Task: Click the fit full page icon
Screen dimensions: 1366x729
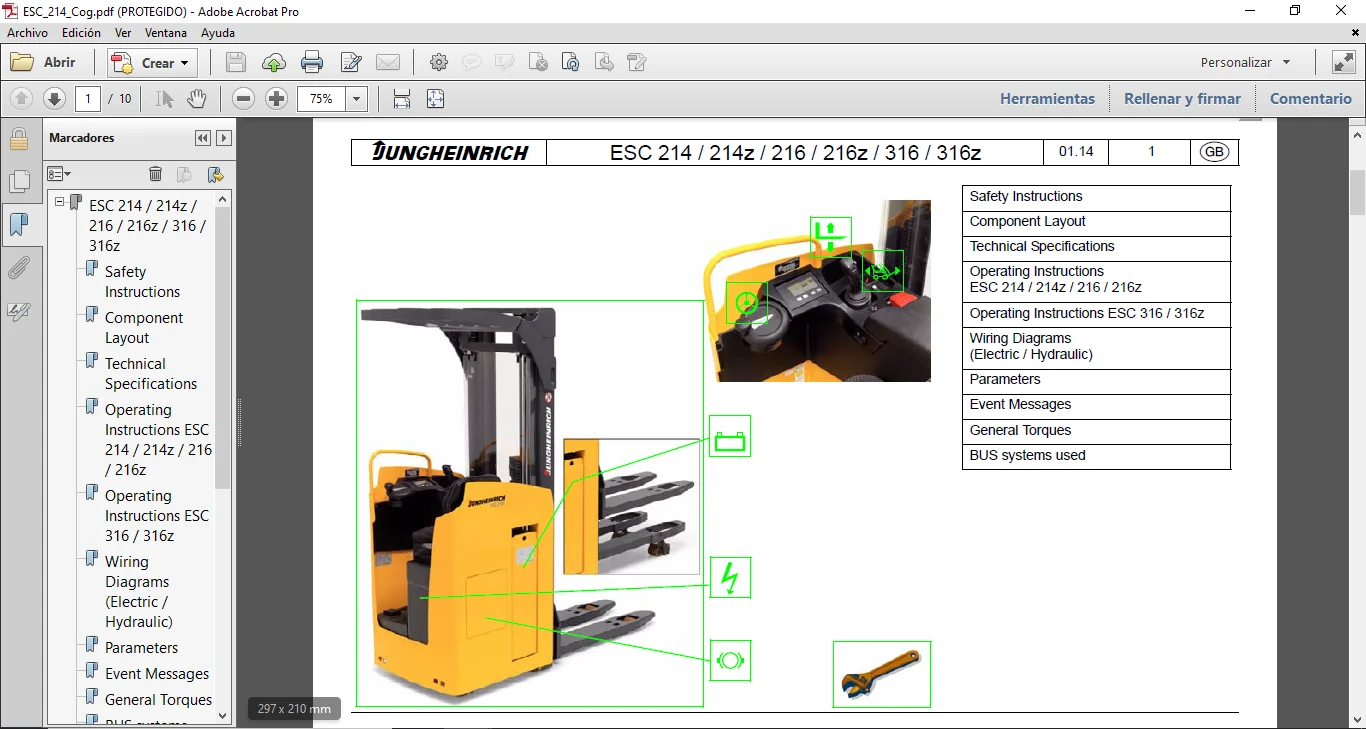Action: click(435, 99)
